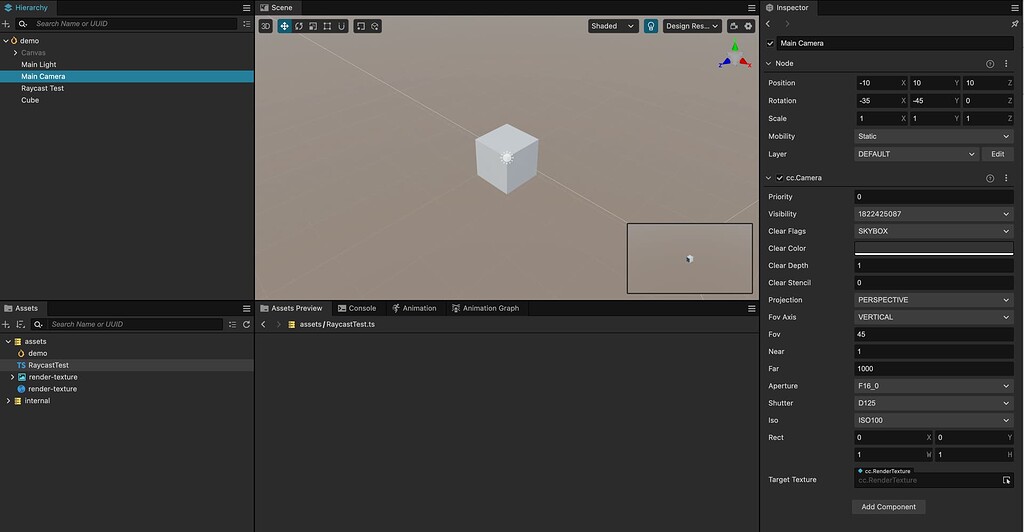Open Hierarchy search type filter
The width and height of the screenshot is (1024, 532).
23,23
